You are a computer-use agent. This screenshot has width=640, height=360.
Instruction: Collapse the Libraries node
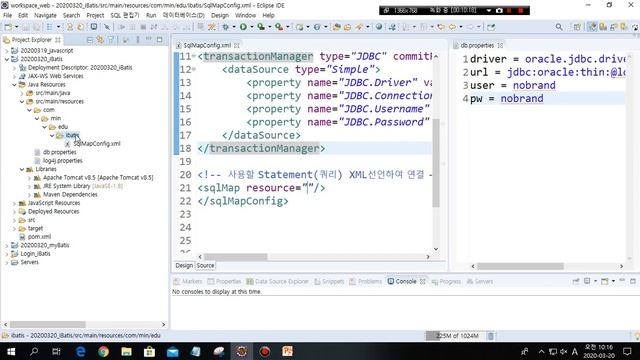[x=22, y=169]
